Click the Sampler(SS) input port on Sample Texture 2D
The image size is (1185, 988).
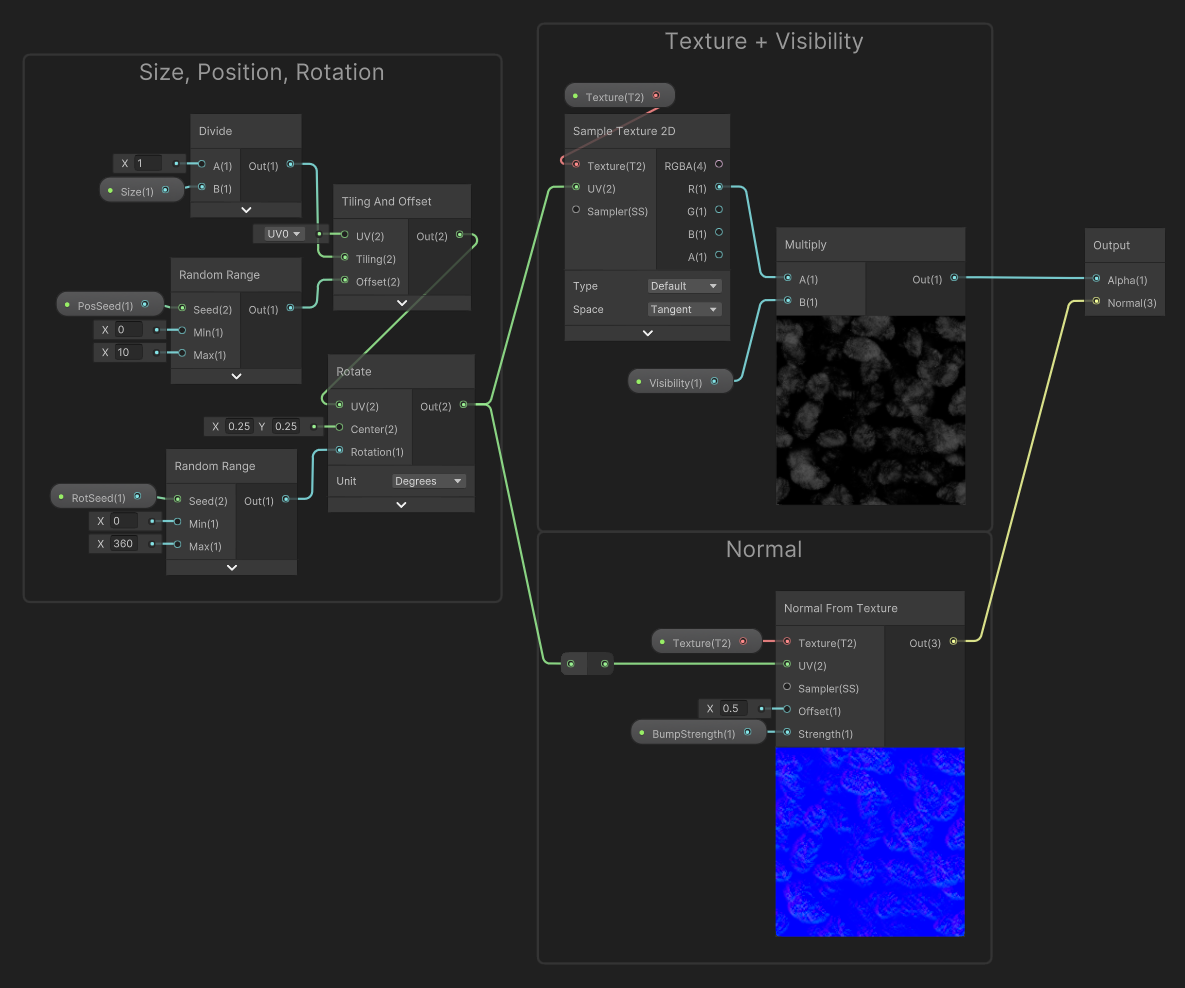pos(576,211)
